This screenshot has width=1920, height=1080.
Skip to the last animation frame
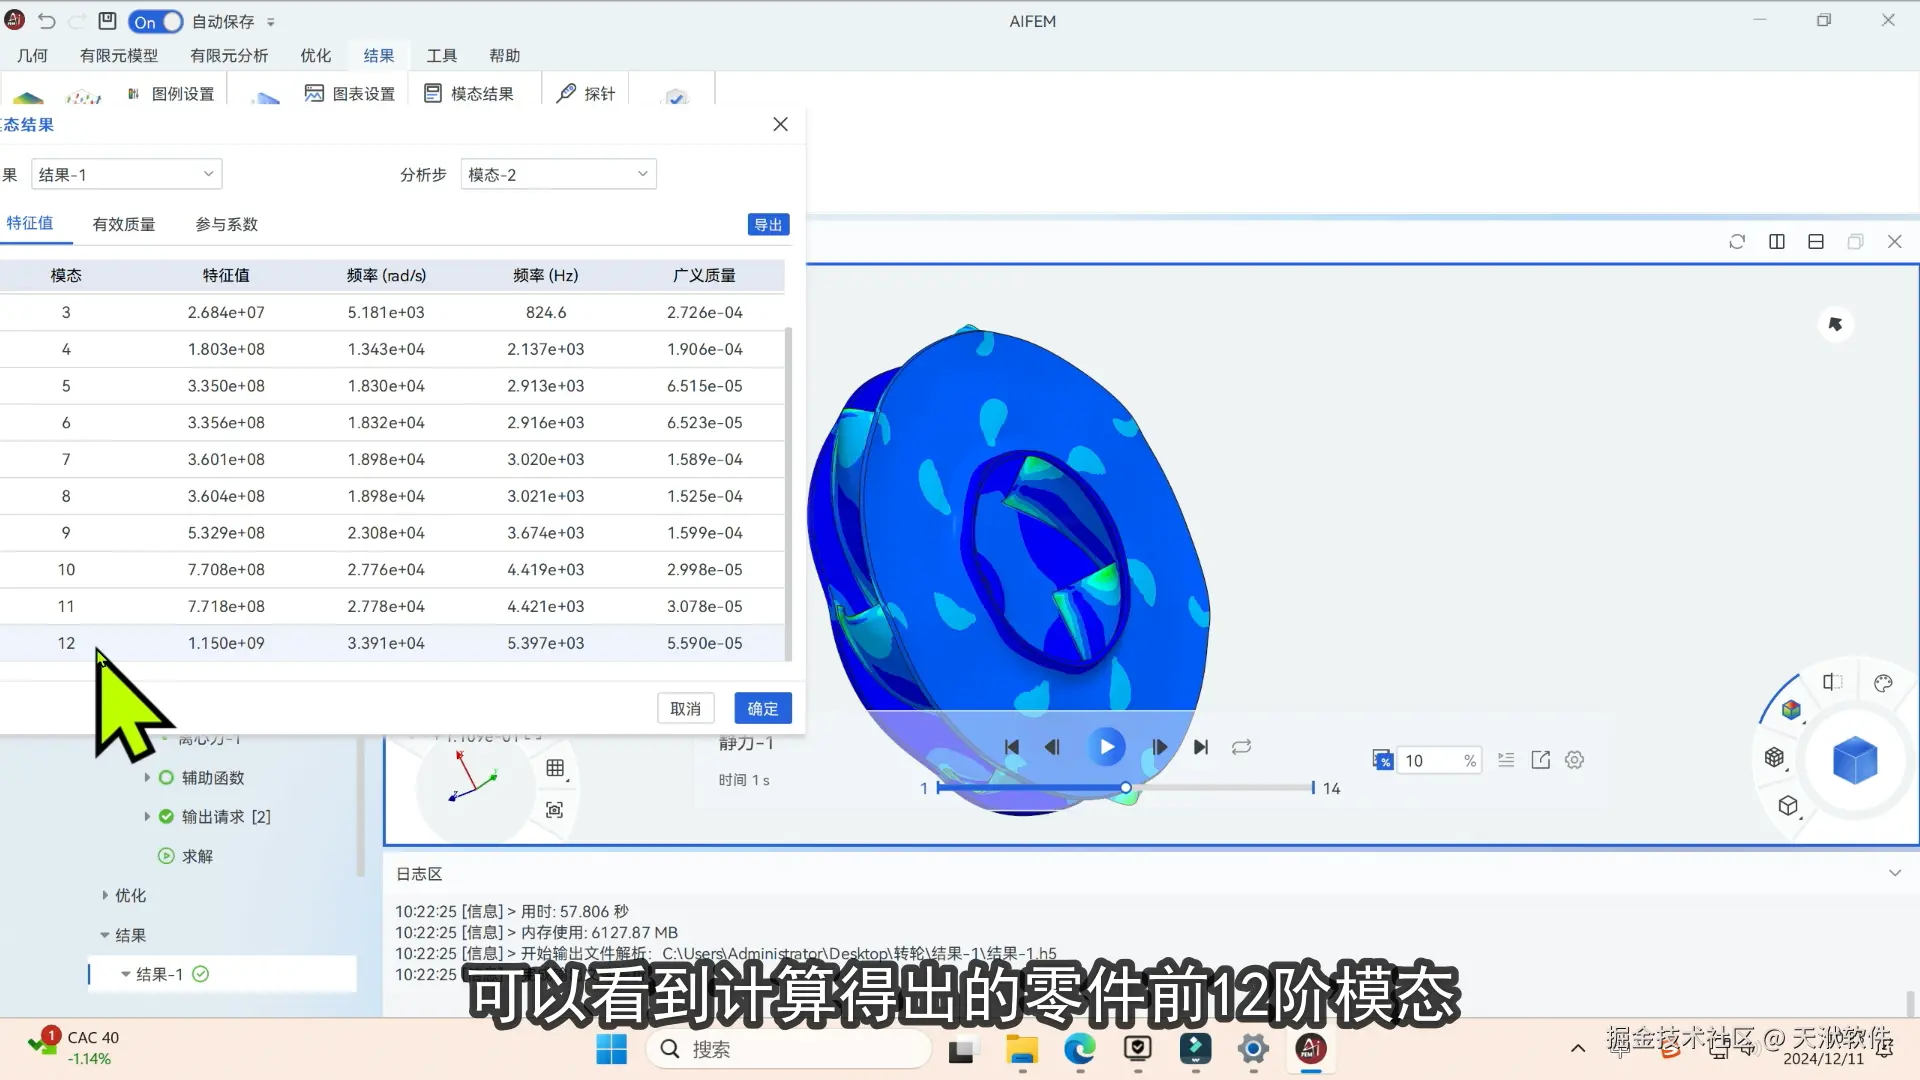tap(1201, 747)
